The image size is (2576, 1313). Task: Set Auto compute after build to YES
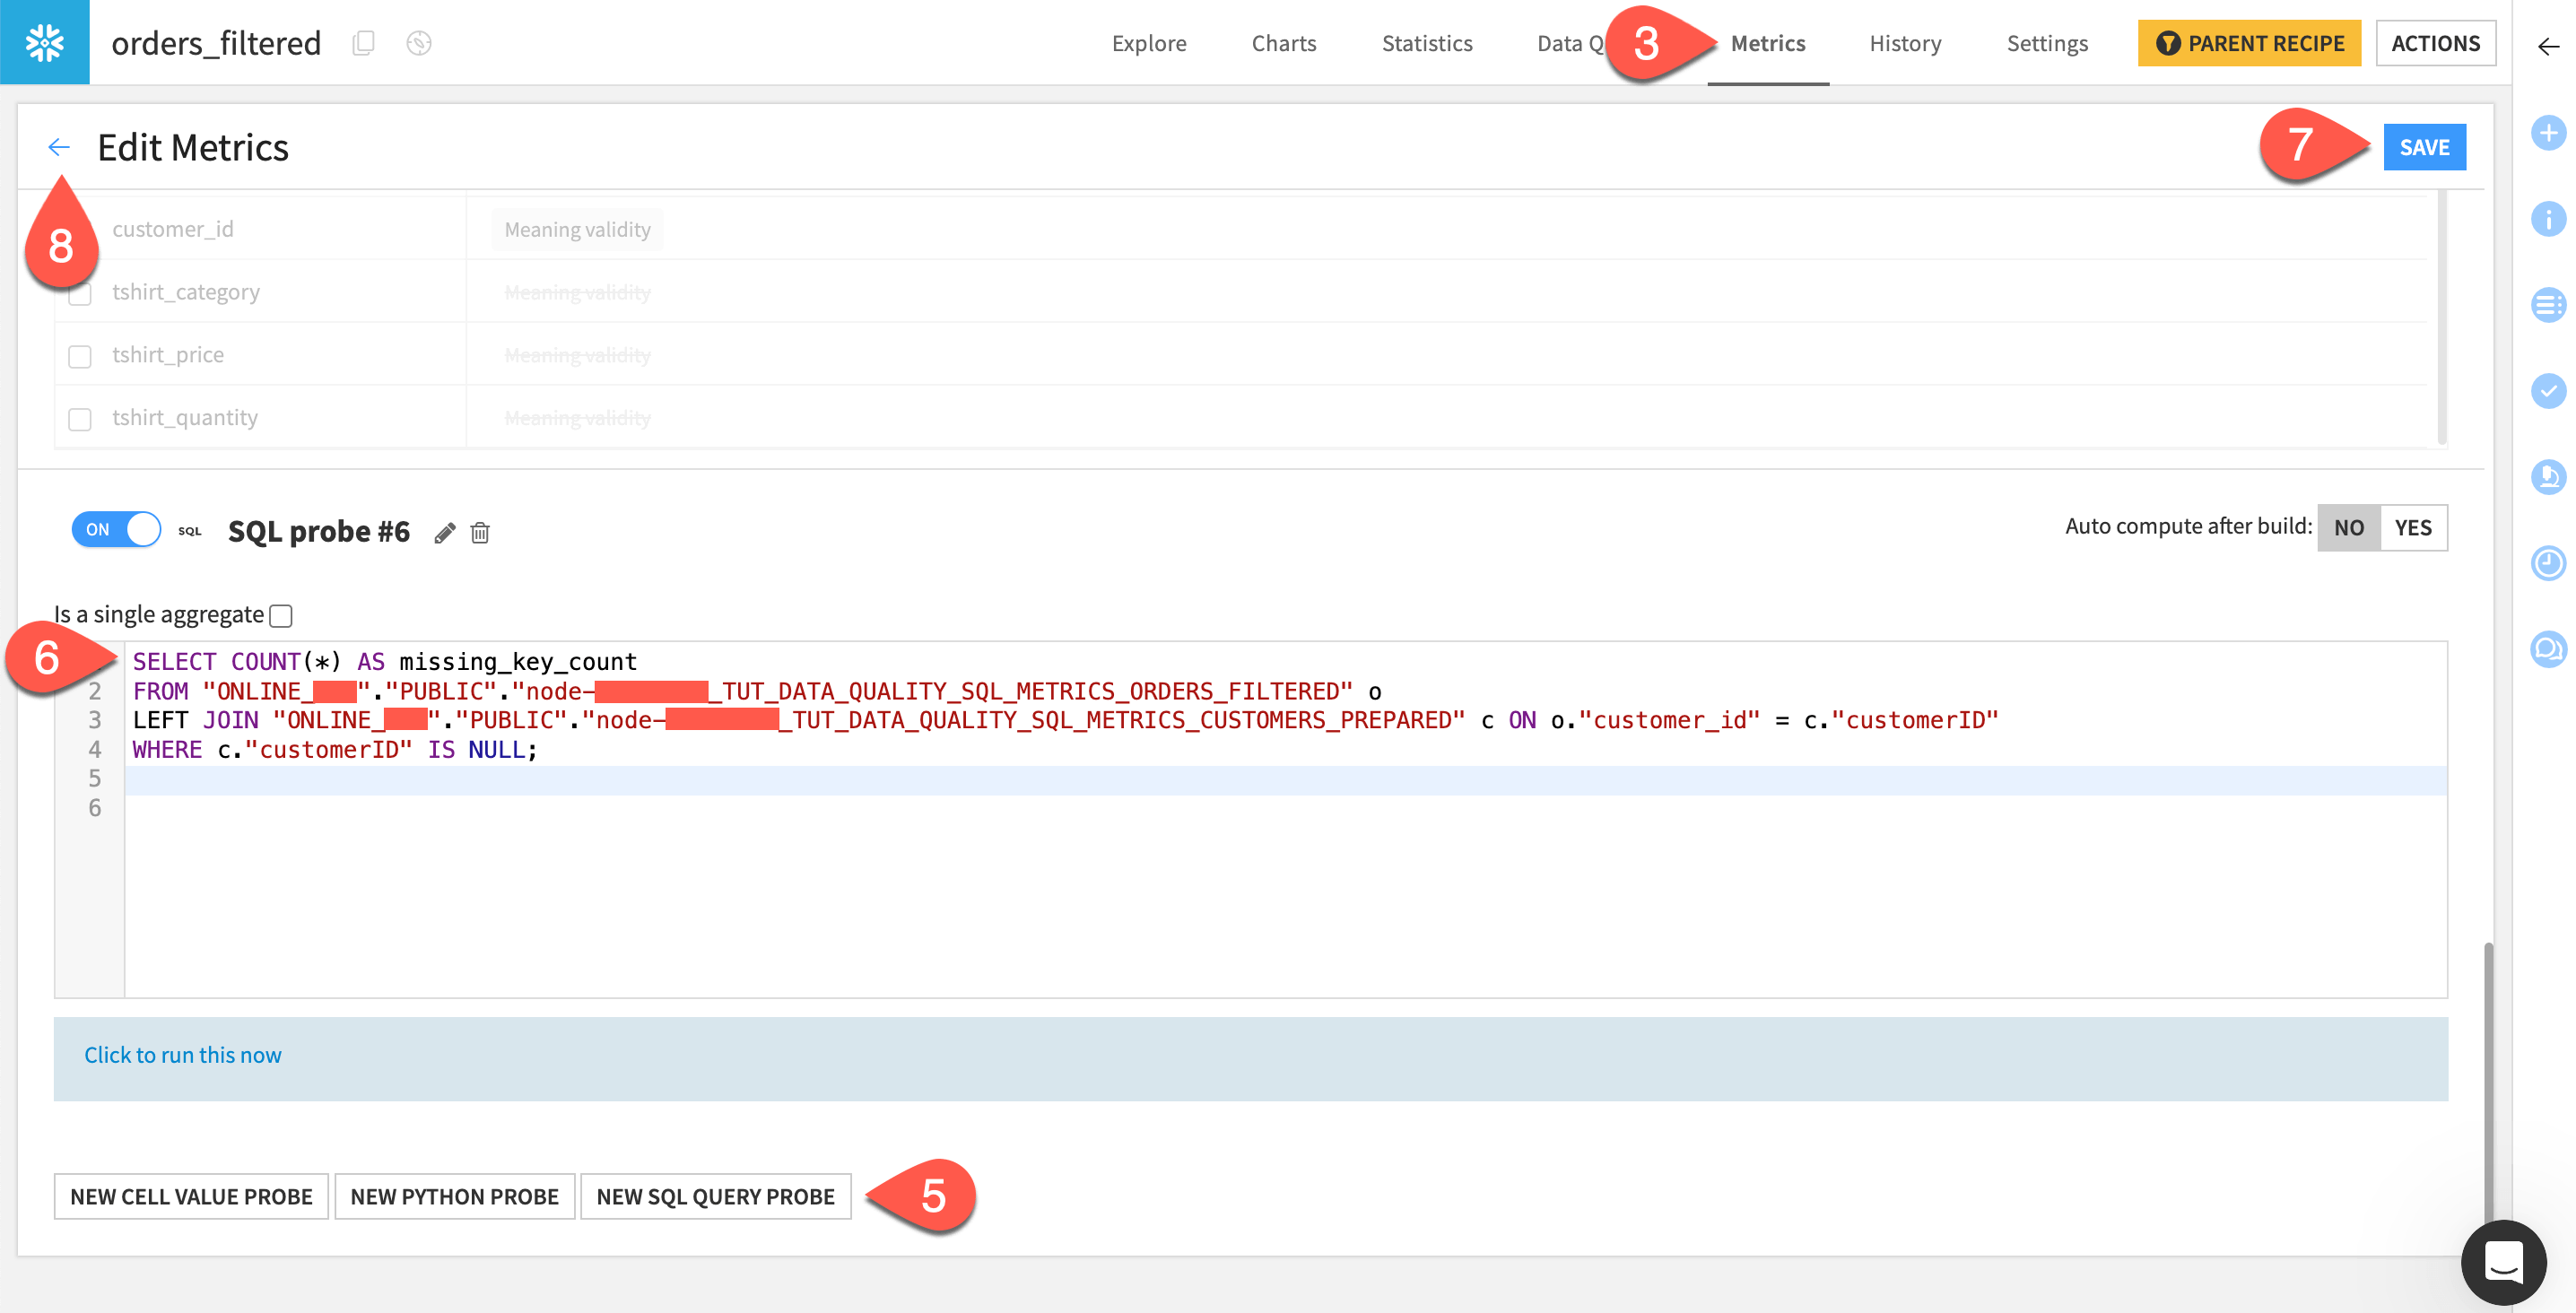2412,527
